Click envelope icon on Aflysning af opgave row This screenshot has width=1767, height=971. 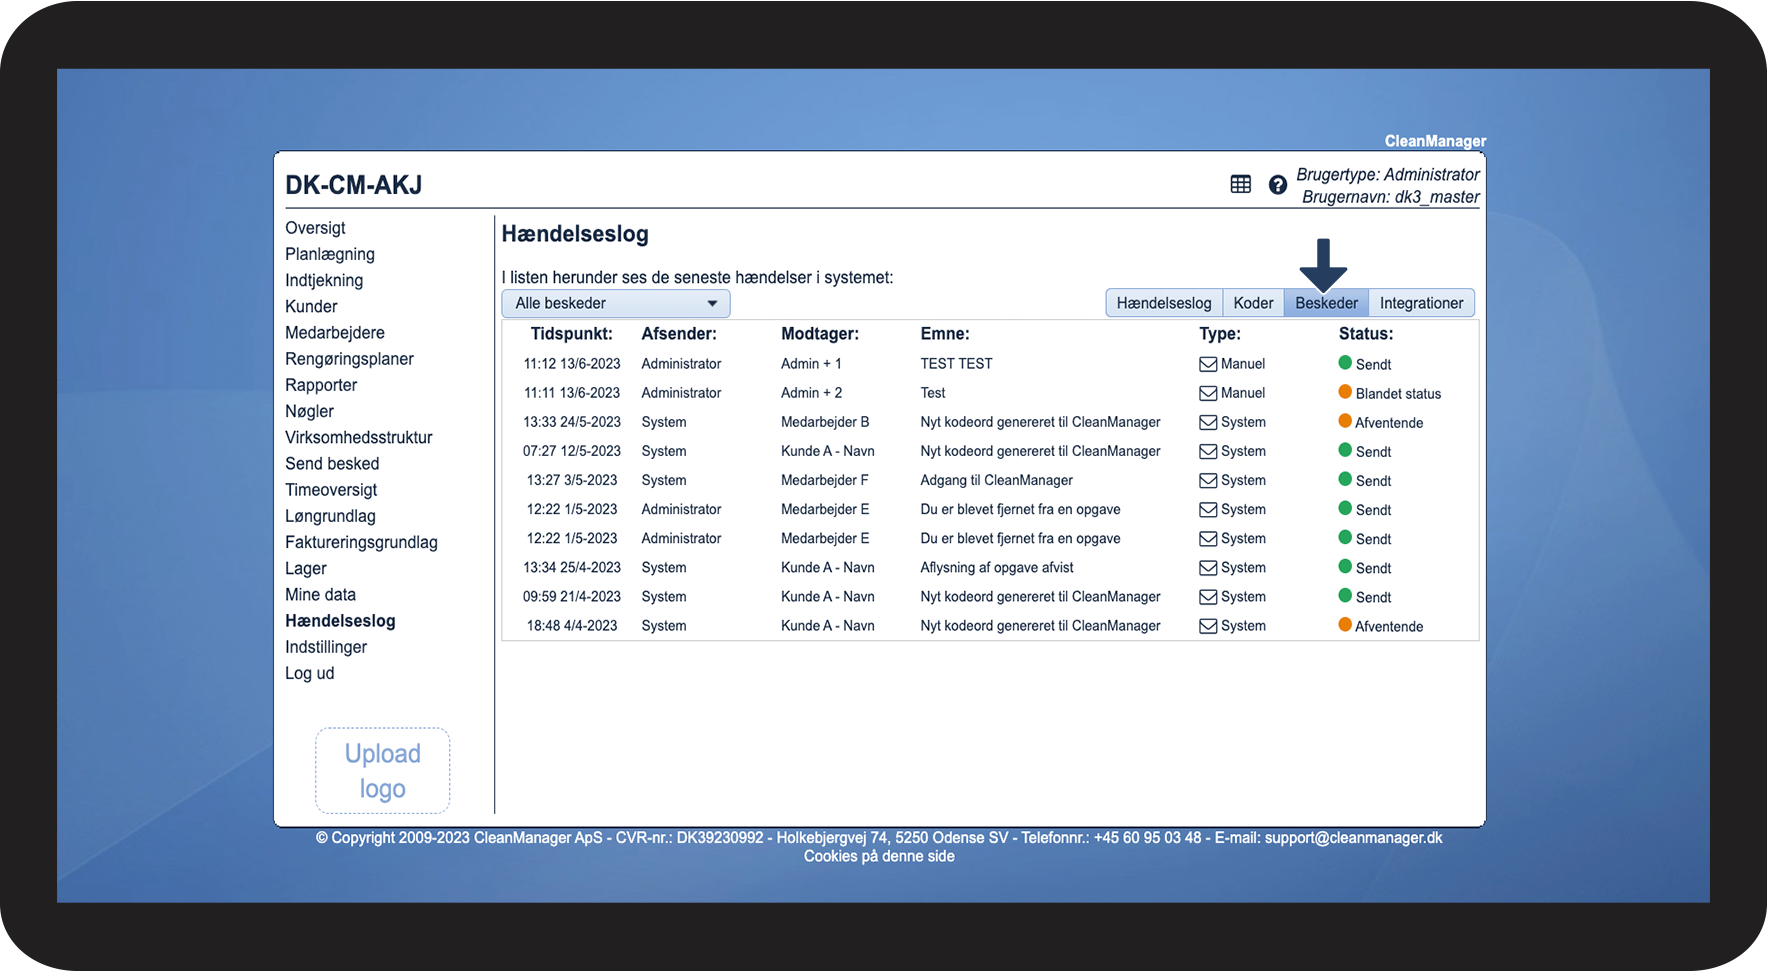1208,568
